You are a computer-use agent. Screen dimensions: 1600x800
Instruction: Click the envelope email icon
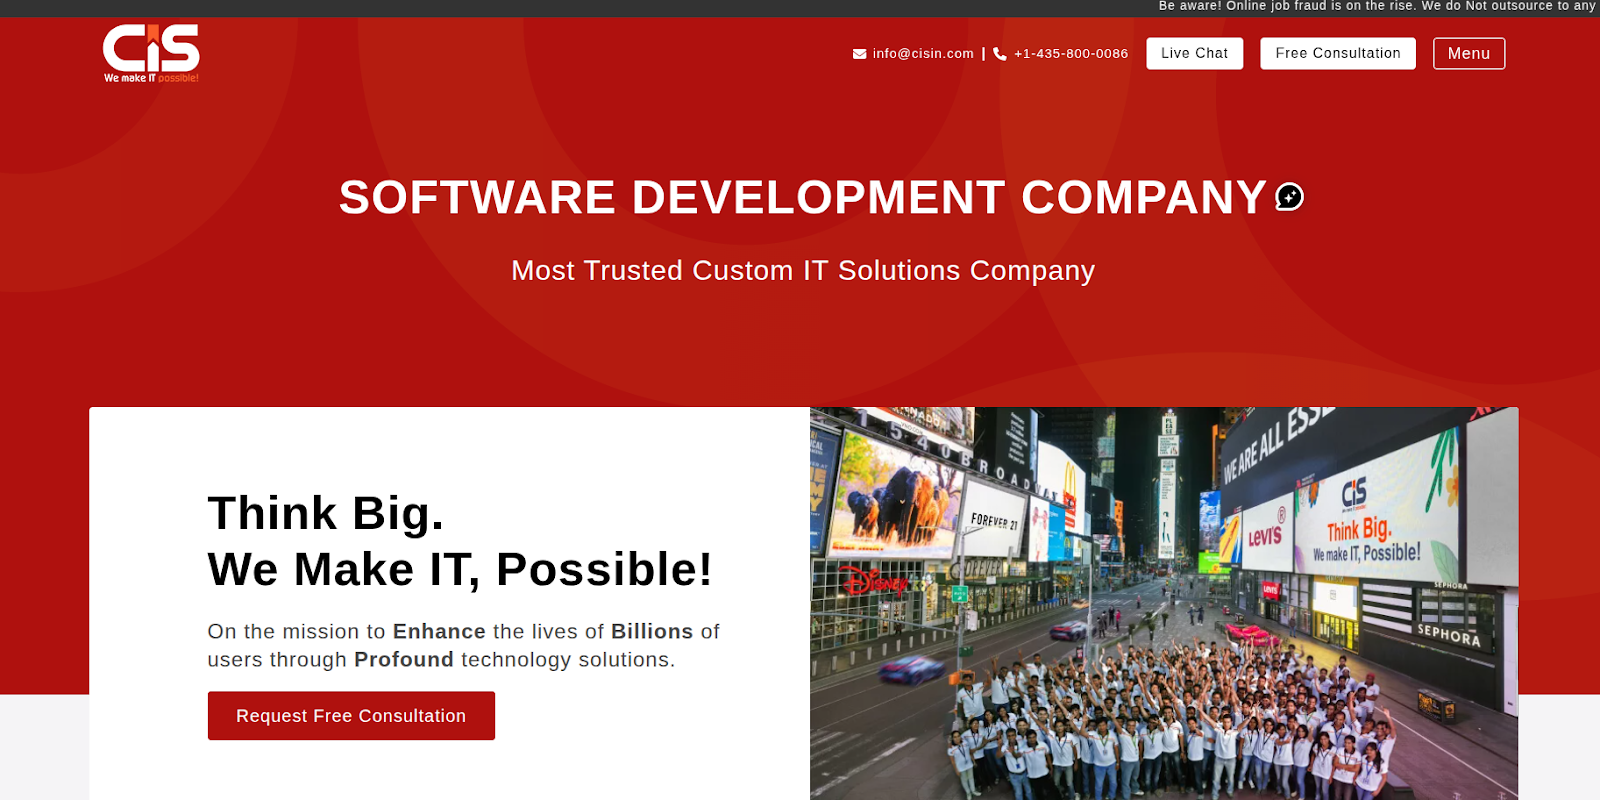click(x=859, y=54)
